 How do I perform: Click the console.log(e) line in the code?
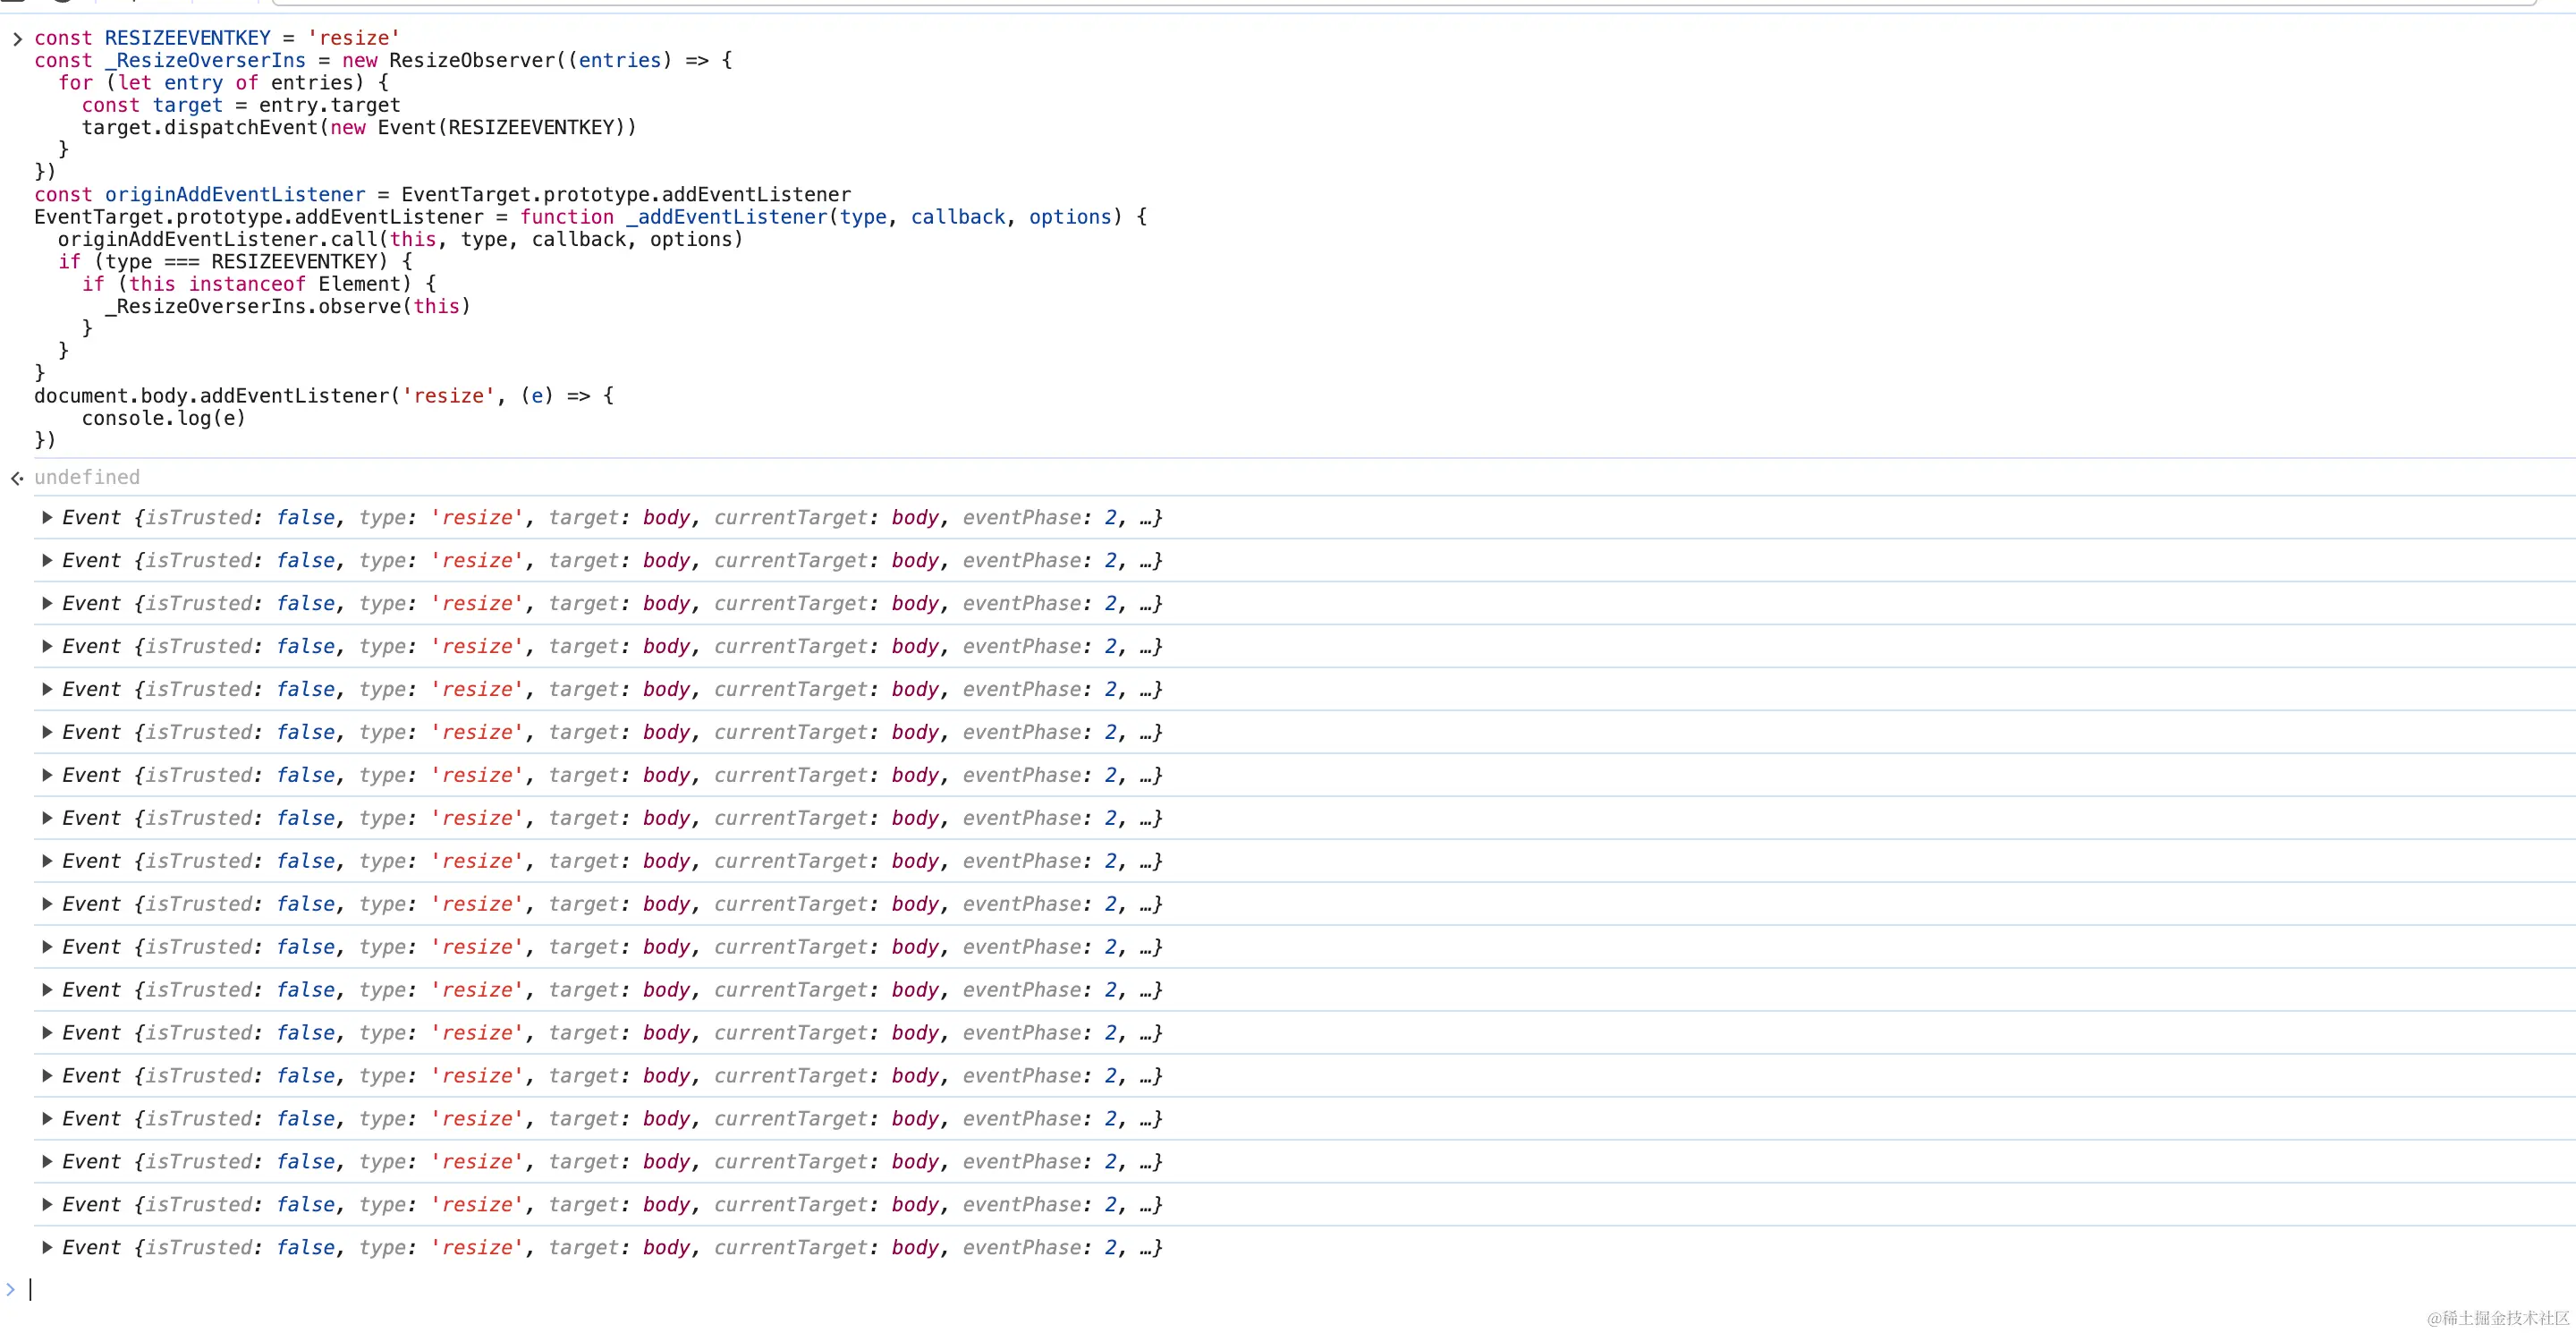click(x=163, y=418)
